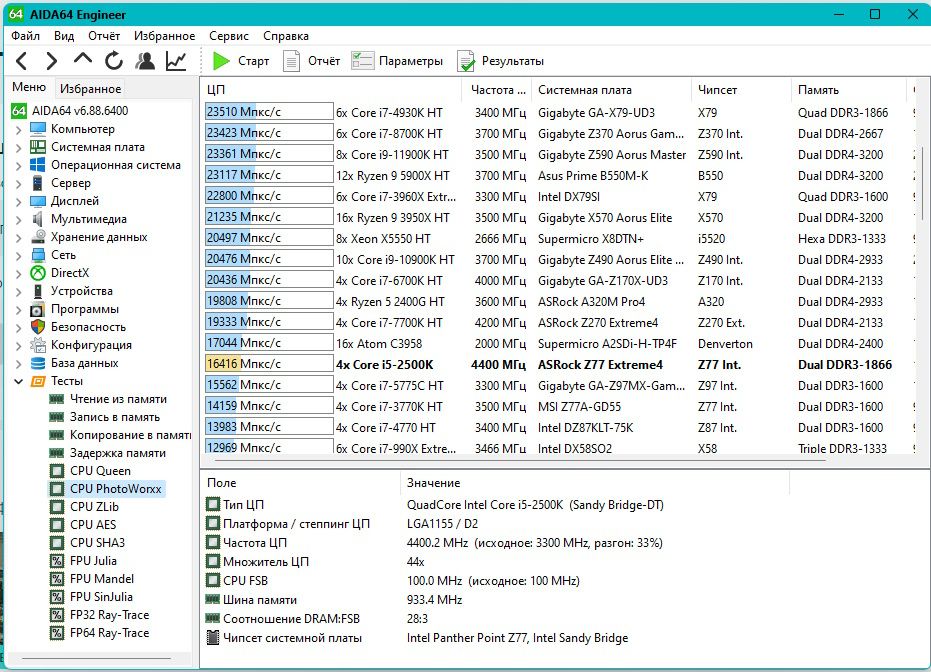Click the Отчёт toolbar button

tap(311, 61)
